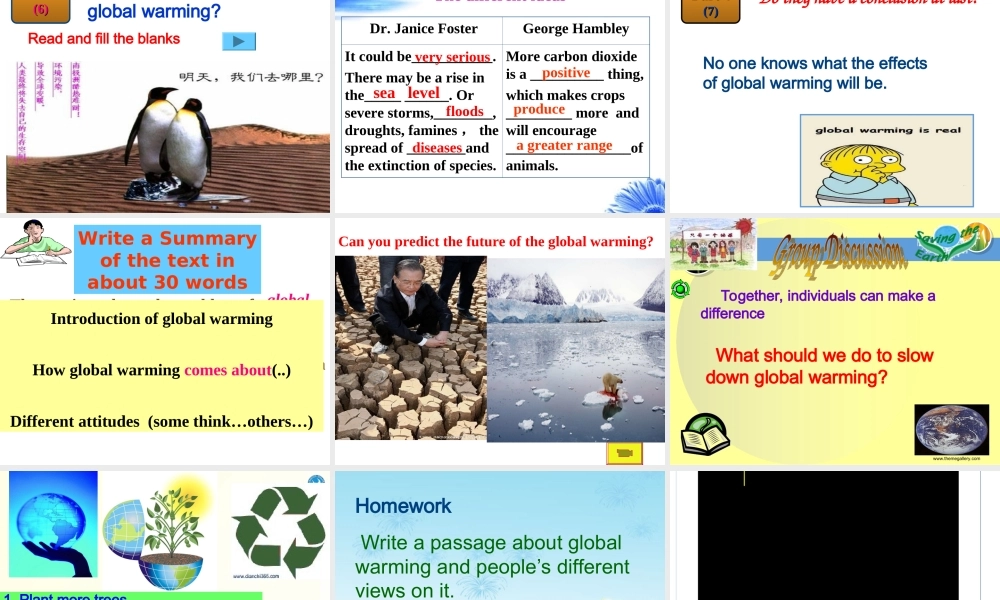Select the green recycling arrows symbol
Image resolution: width=1000 pixels, height=600 pixels.
tap(279, 530)
